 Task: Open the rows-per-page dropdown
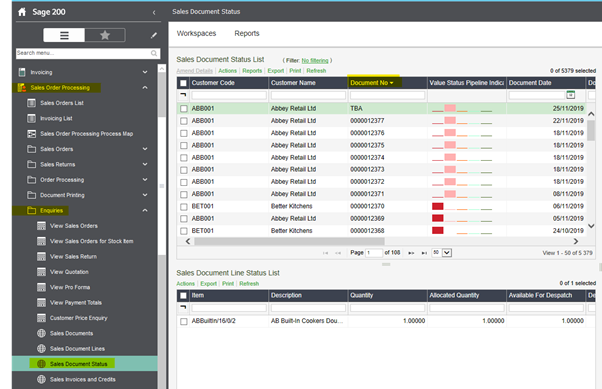[447, 253]
